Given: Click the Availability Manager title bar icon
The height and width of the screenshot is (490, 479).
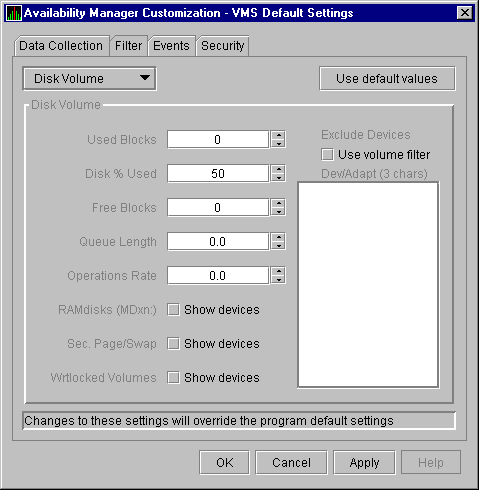Looking at the screenshot, I should pyautogui.click(x=14, y=13).
